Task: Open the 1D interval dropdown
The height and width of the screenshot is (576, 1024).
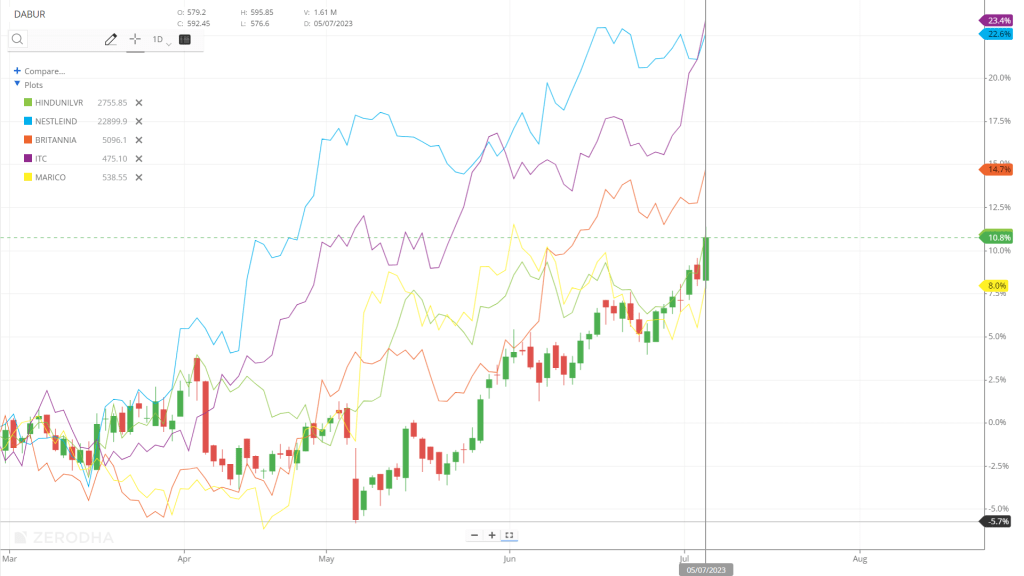Action: (x=161, y=40)
